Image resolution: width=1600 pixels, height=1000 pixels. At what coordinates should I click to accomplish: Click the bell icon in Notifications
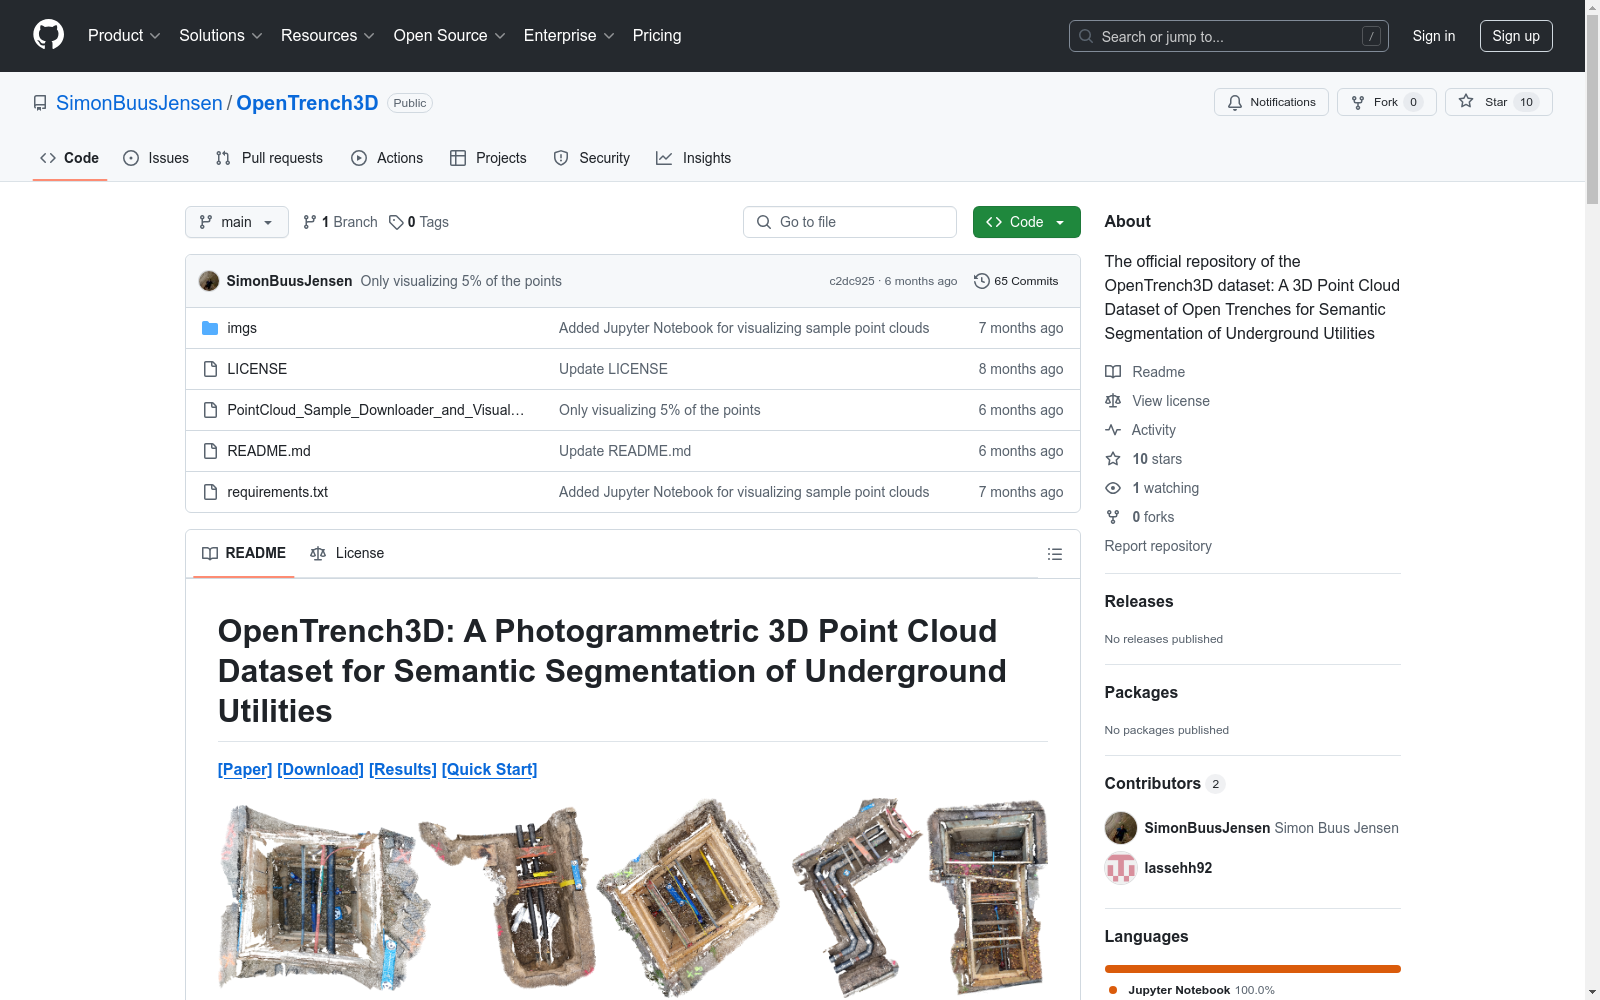pyautogui.click(x=1235, y=102)
